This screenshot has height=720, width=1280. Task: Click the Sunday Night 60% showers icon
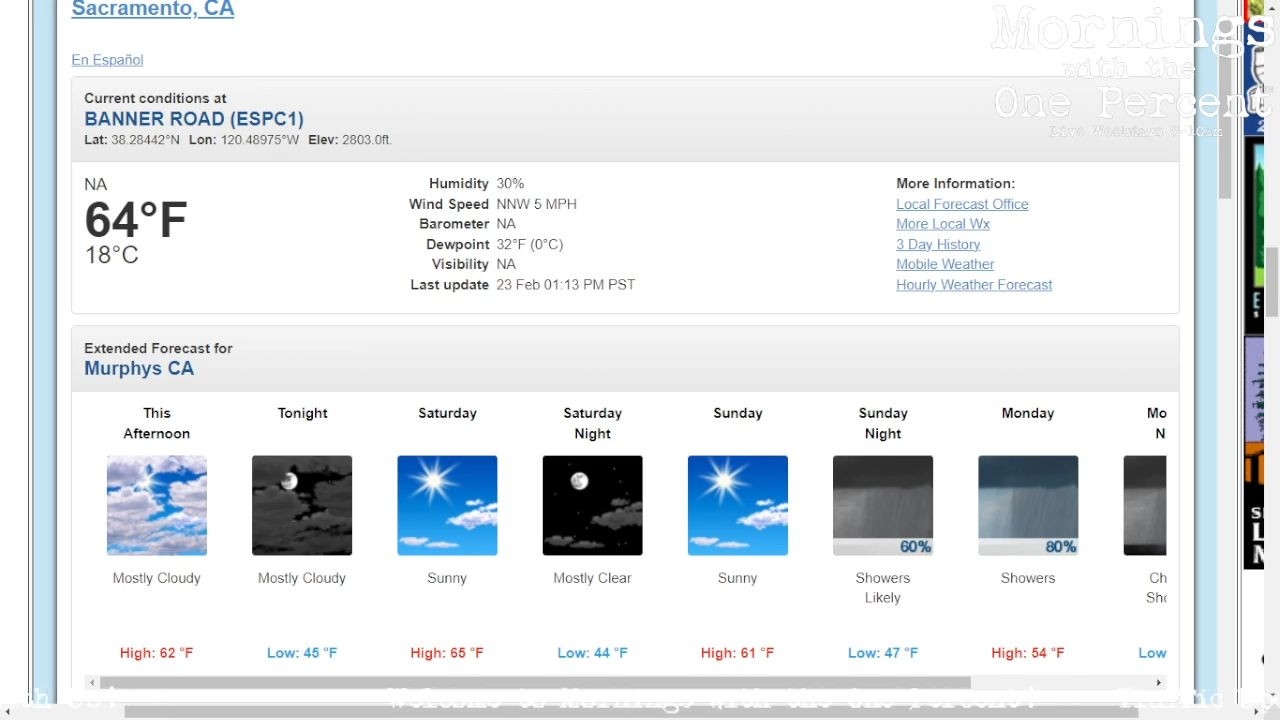(x=882, y=505)
